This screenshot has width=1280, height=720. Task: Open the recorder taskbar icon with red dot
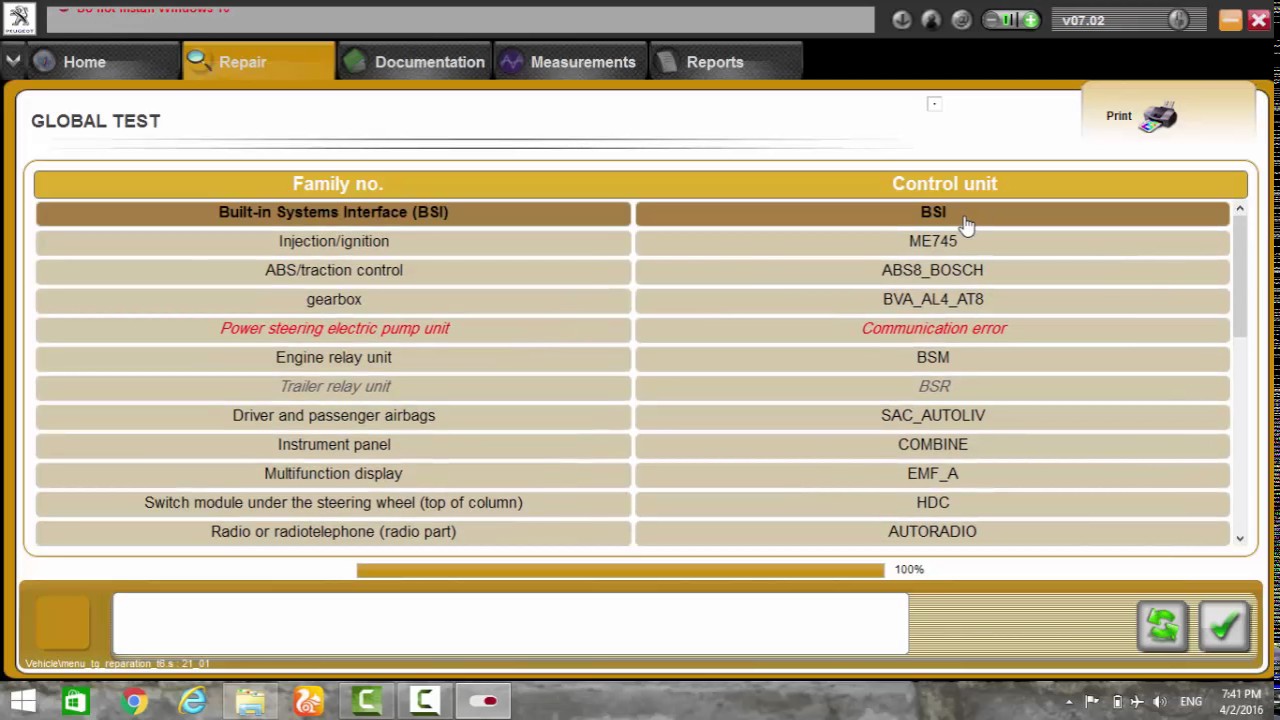click(484, 701)
